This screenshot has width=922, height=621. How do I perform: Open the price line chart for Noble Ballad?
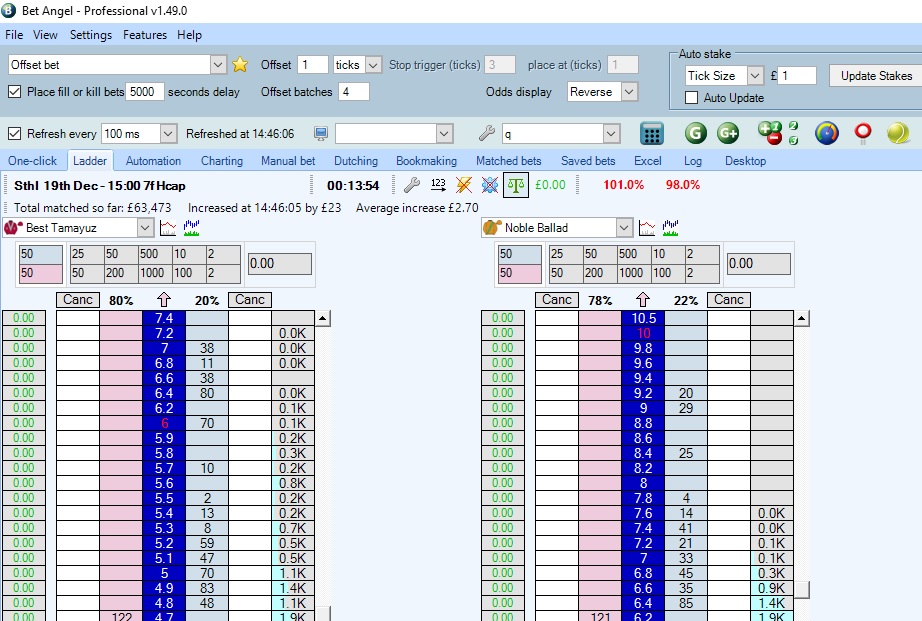(x=647, y=228)
